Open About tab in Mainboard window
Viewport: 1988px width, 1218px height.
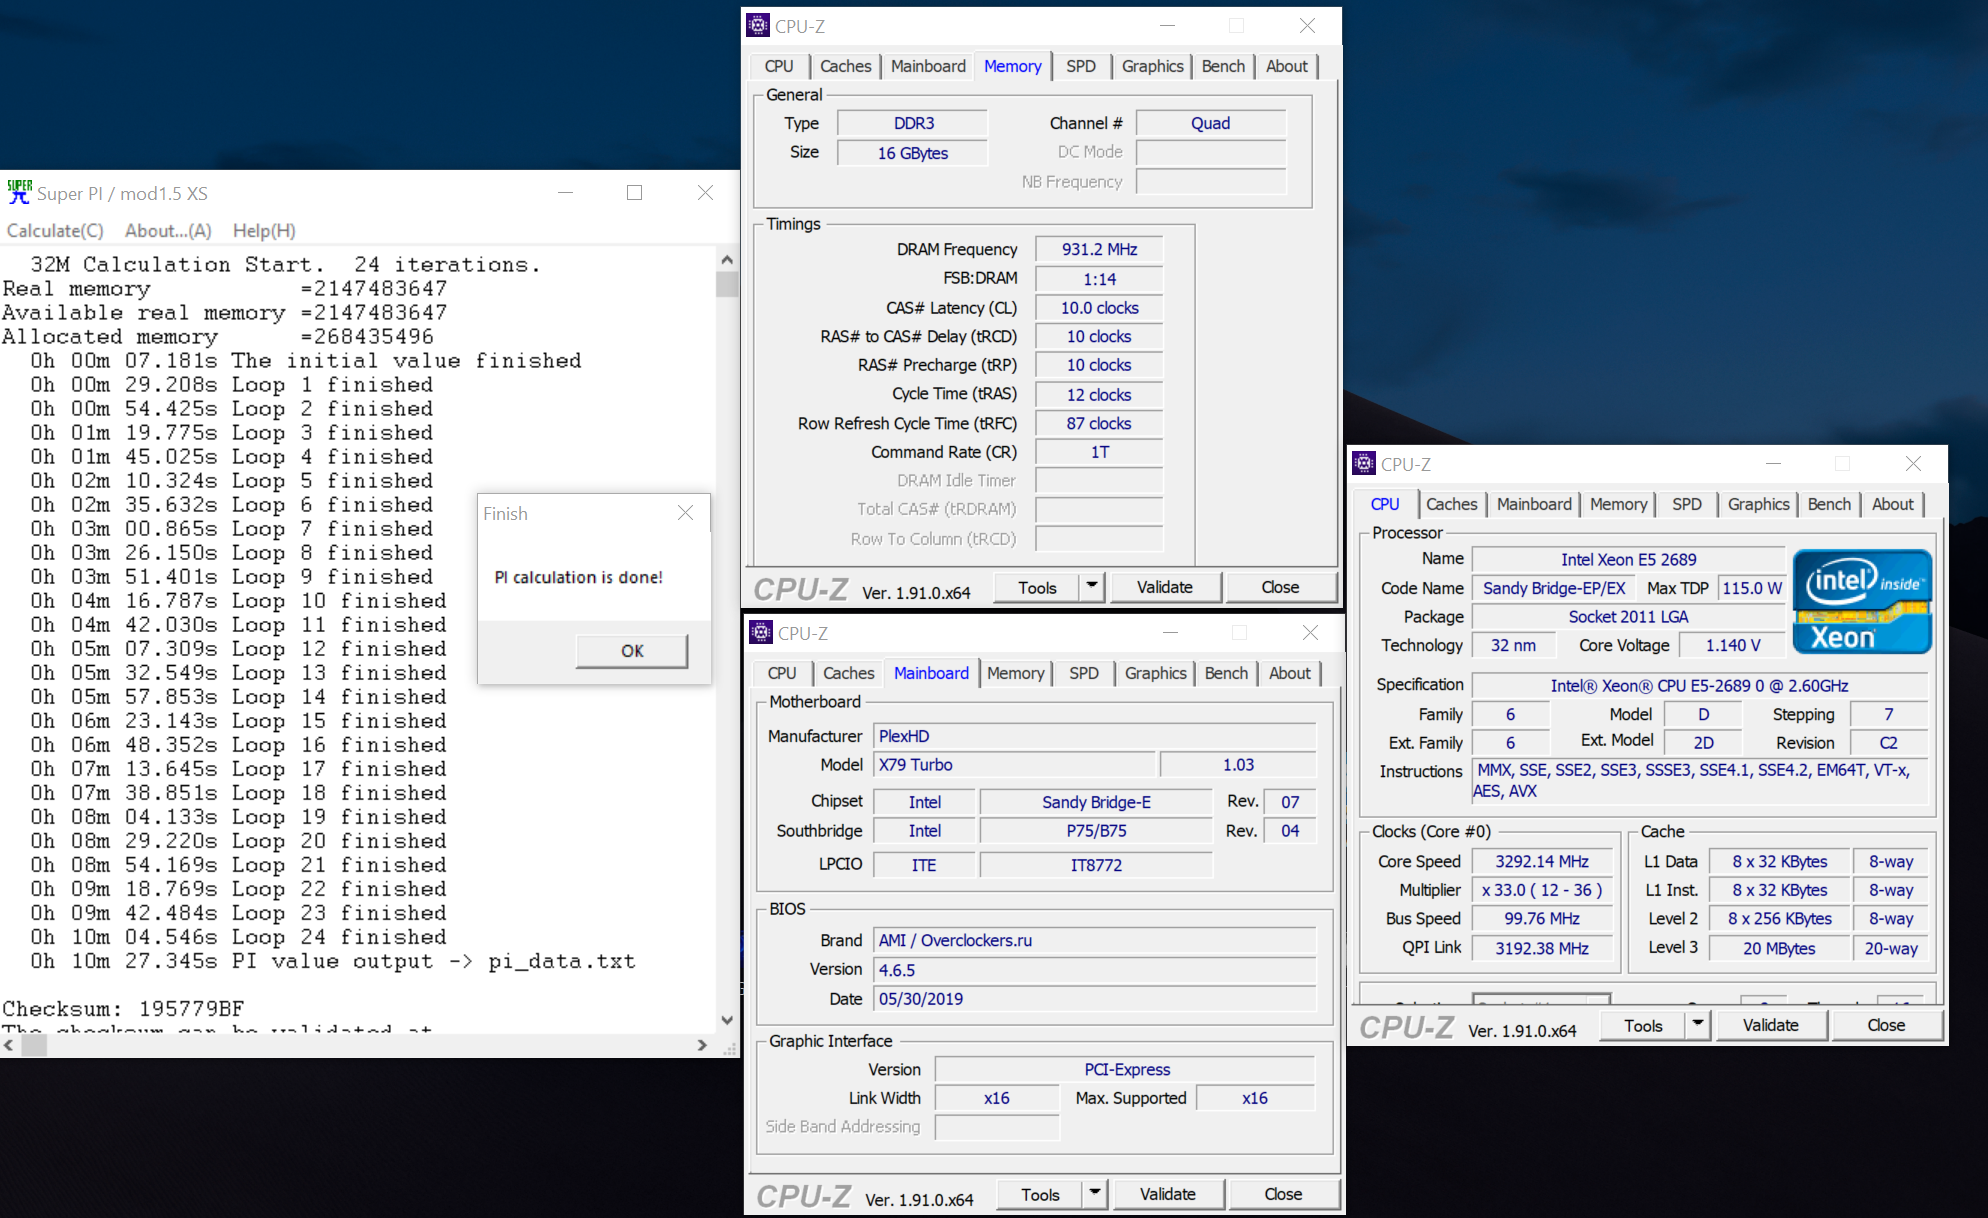1289,673
